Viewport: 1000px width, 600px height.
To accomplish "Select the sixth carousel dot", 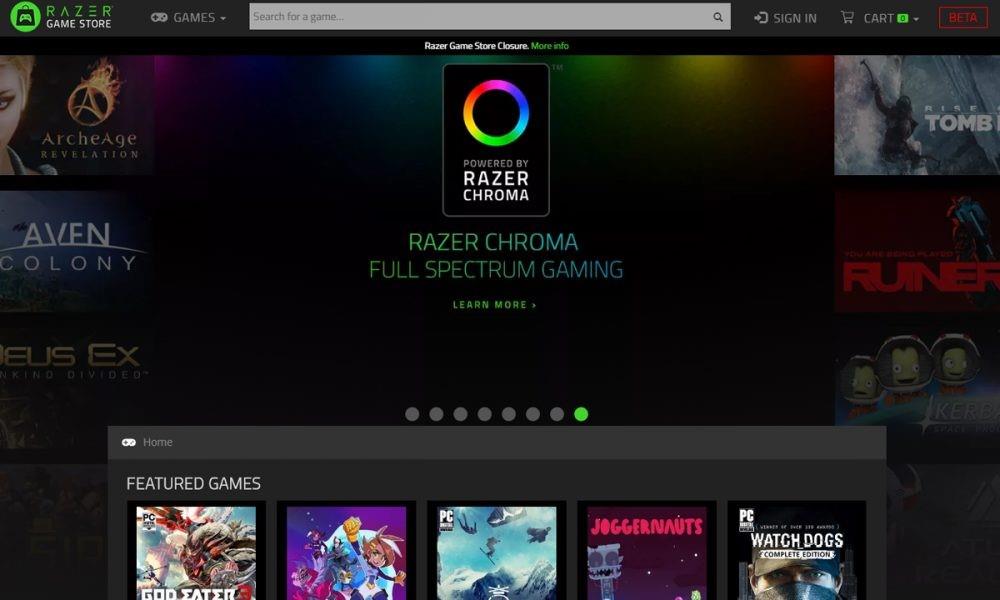I will (533, 414).
